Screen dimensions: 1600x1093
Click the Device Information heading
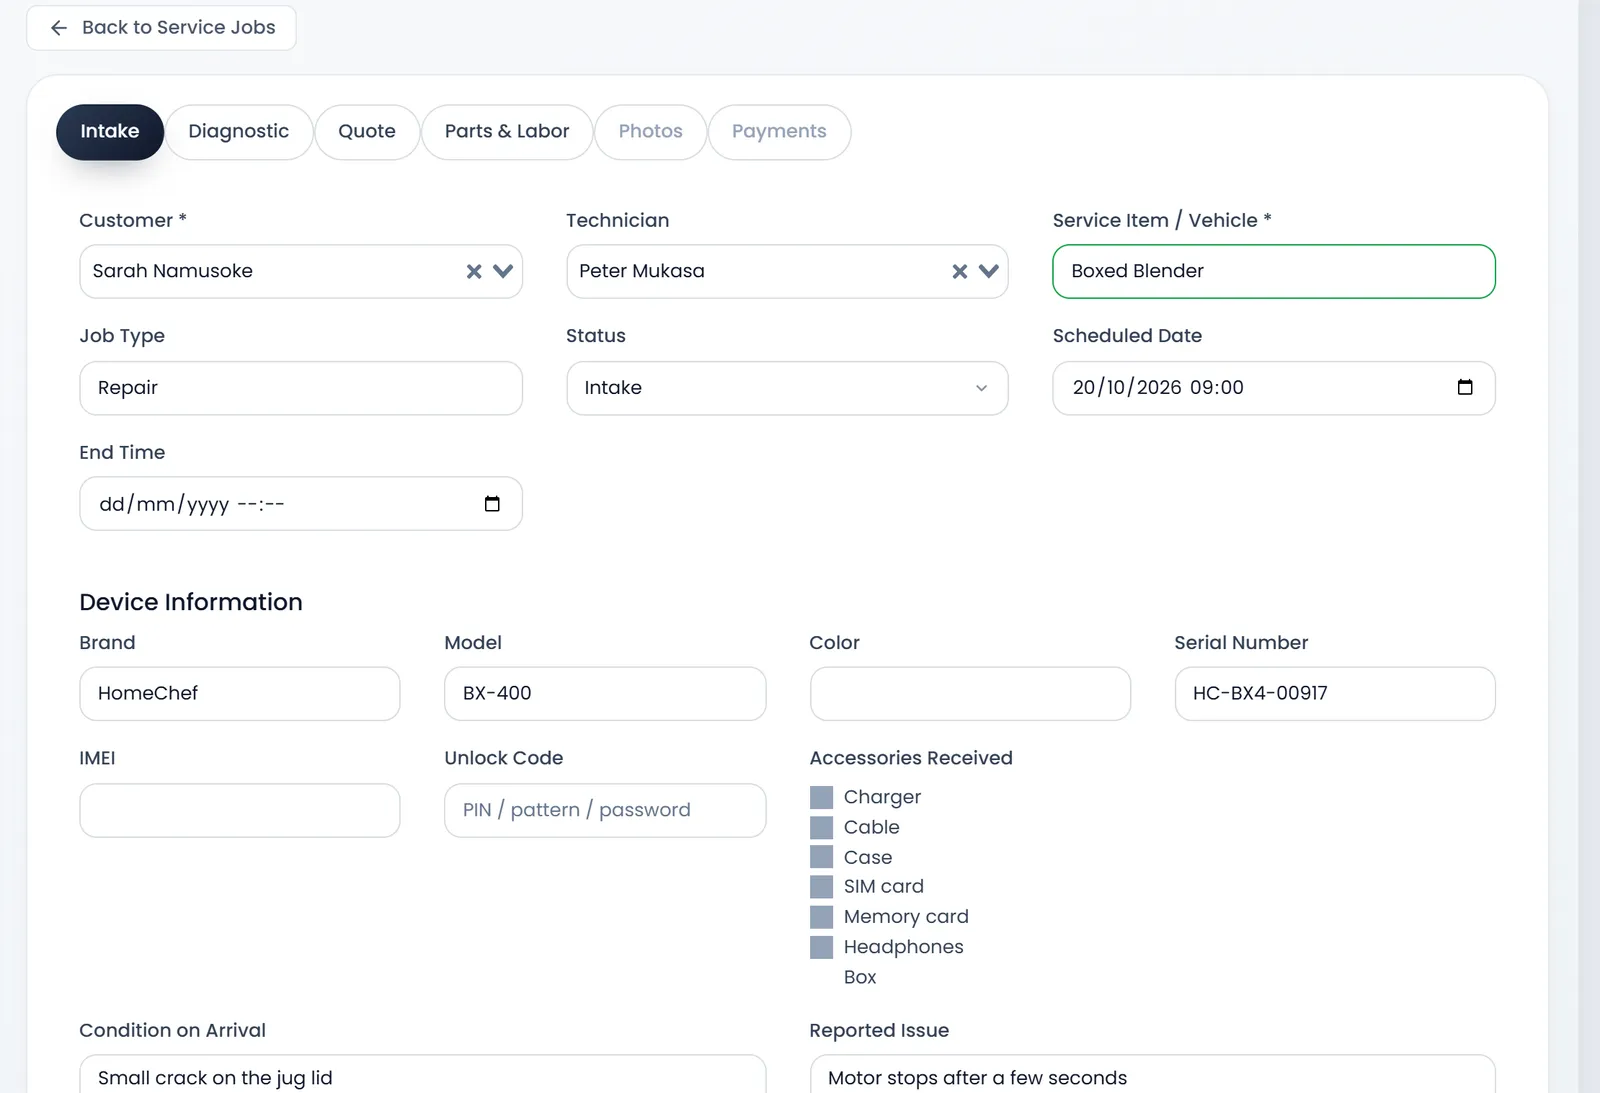(x=191, y=602)
